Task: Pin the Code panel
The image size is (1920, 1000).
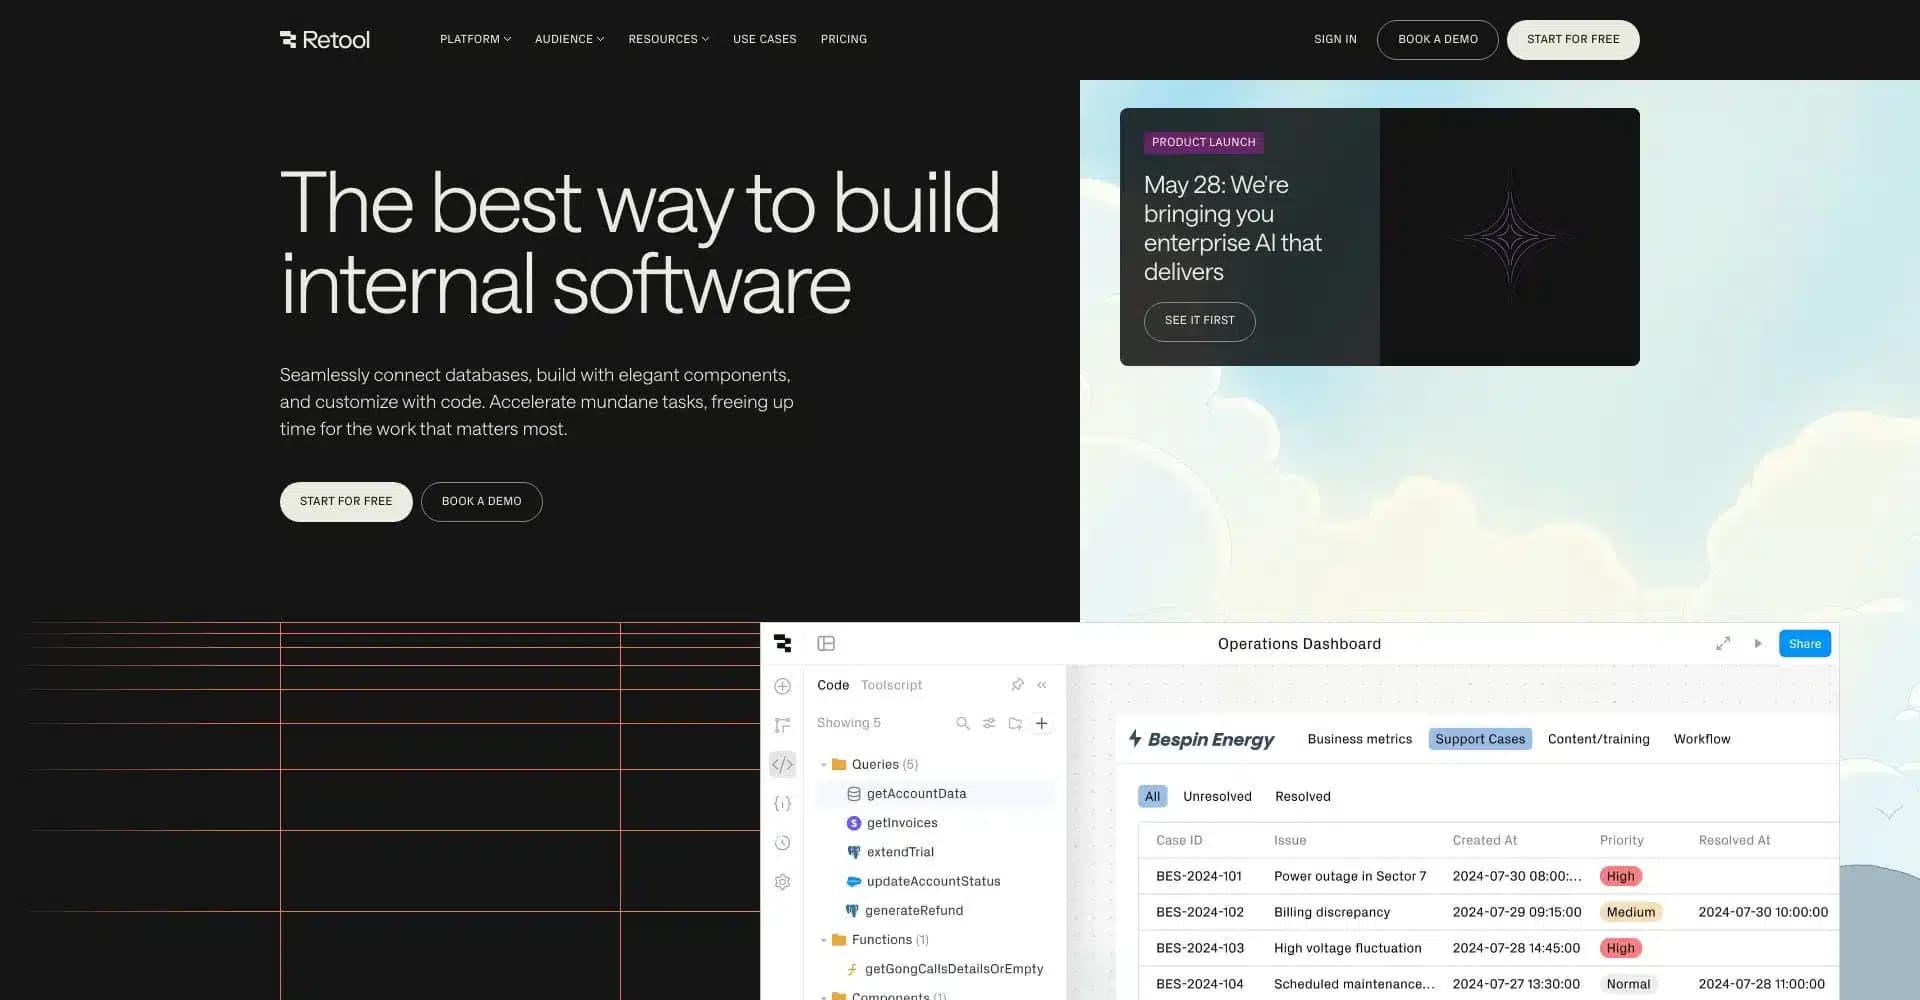Action: click(x=1017, y=685)
